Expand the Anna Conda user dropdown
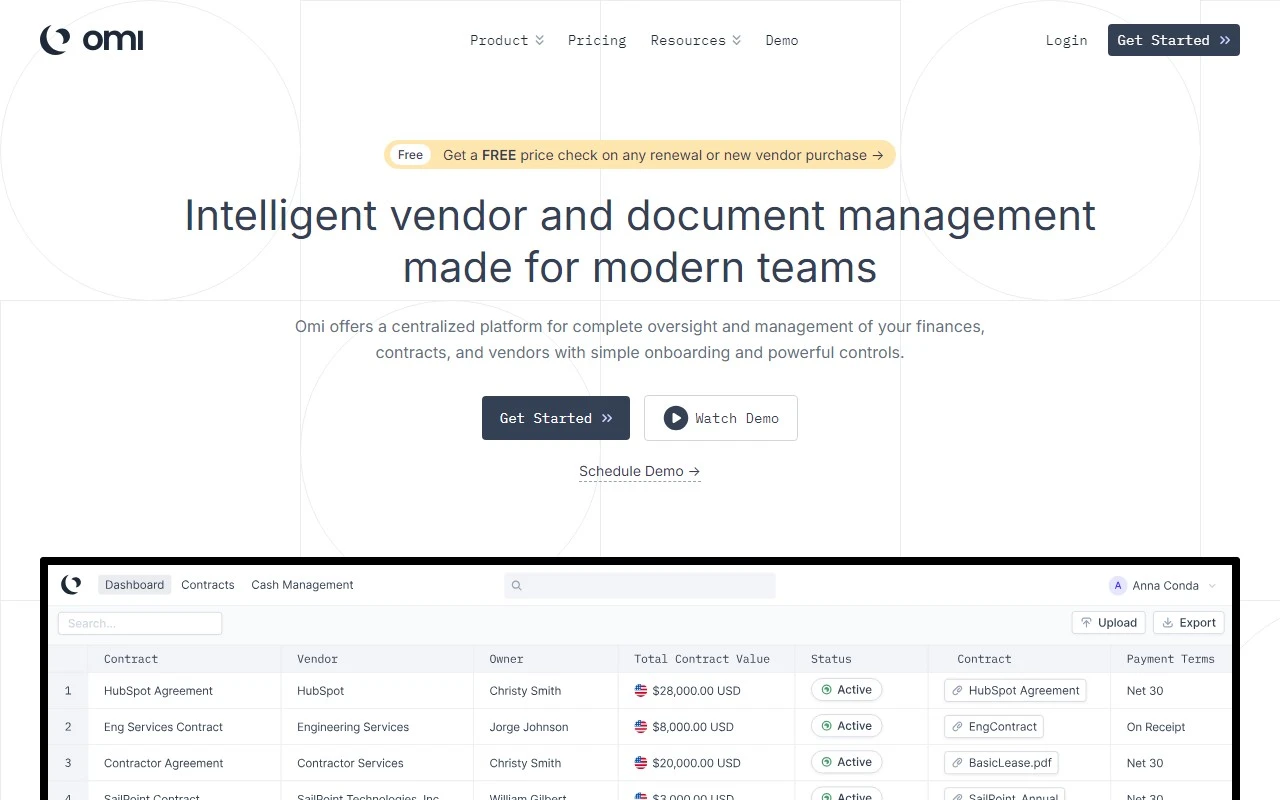 (1212, 586)
